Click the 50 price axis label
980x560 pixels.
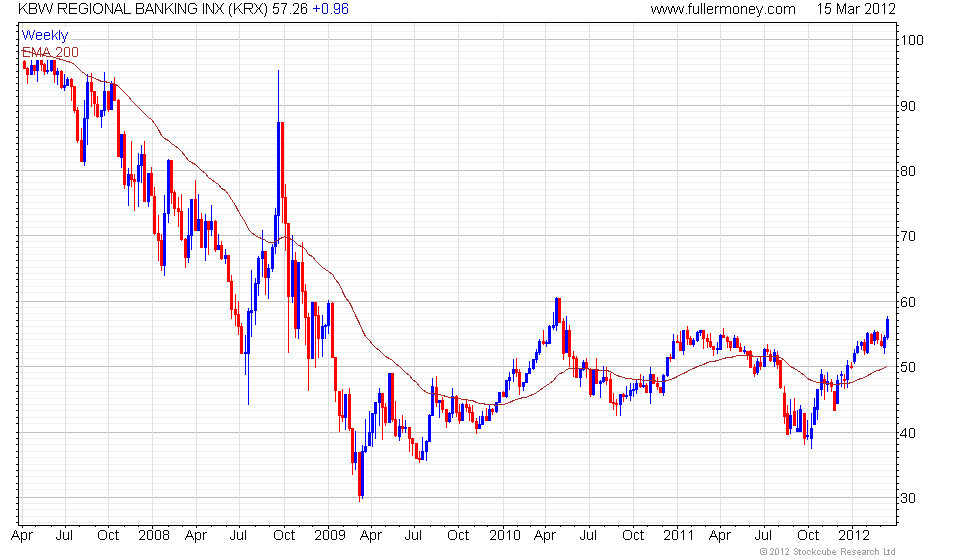(908, 367)
